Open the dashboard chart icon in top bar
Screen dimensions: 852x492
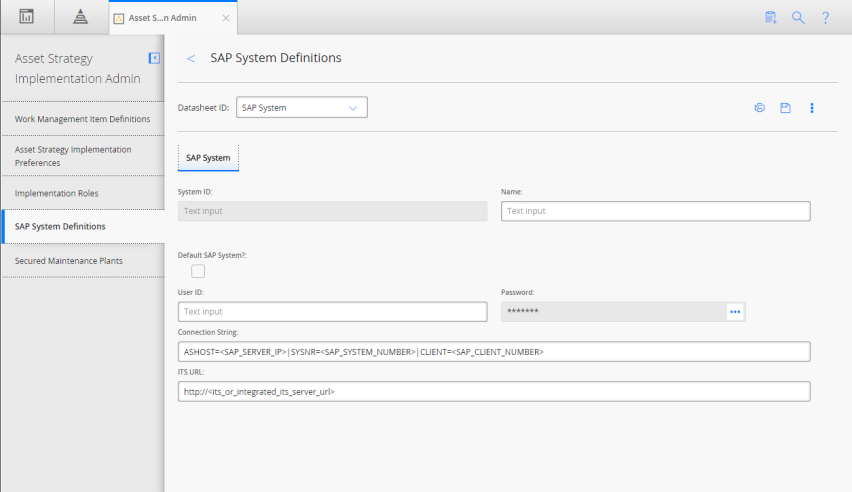pos(26,17)
